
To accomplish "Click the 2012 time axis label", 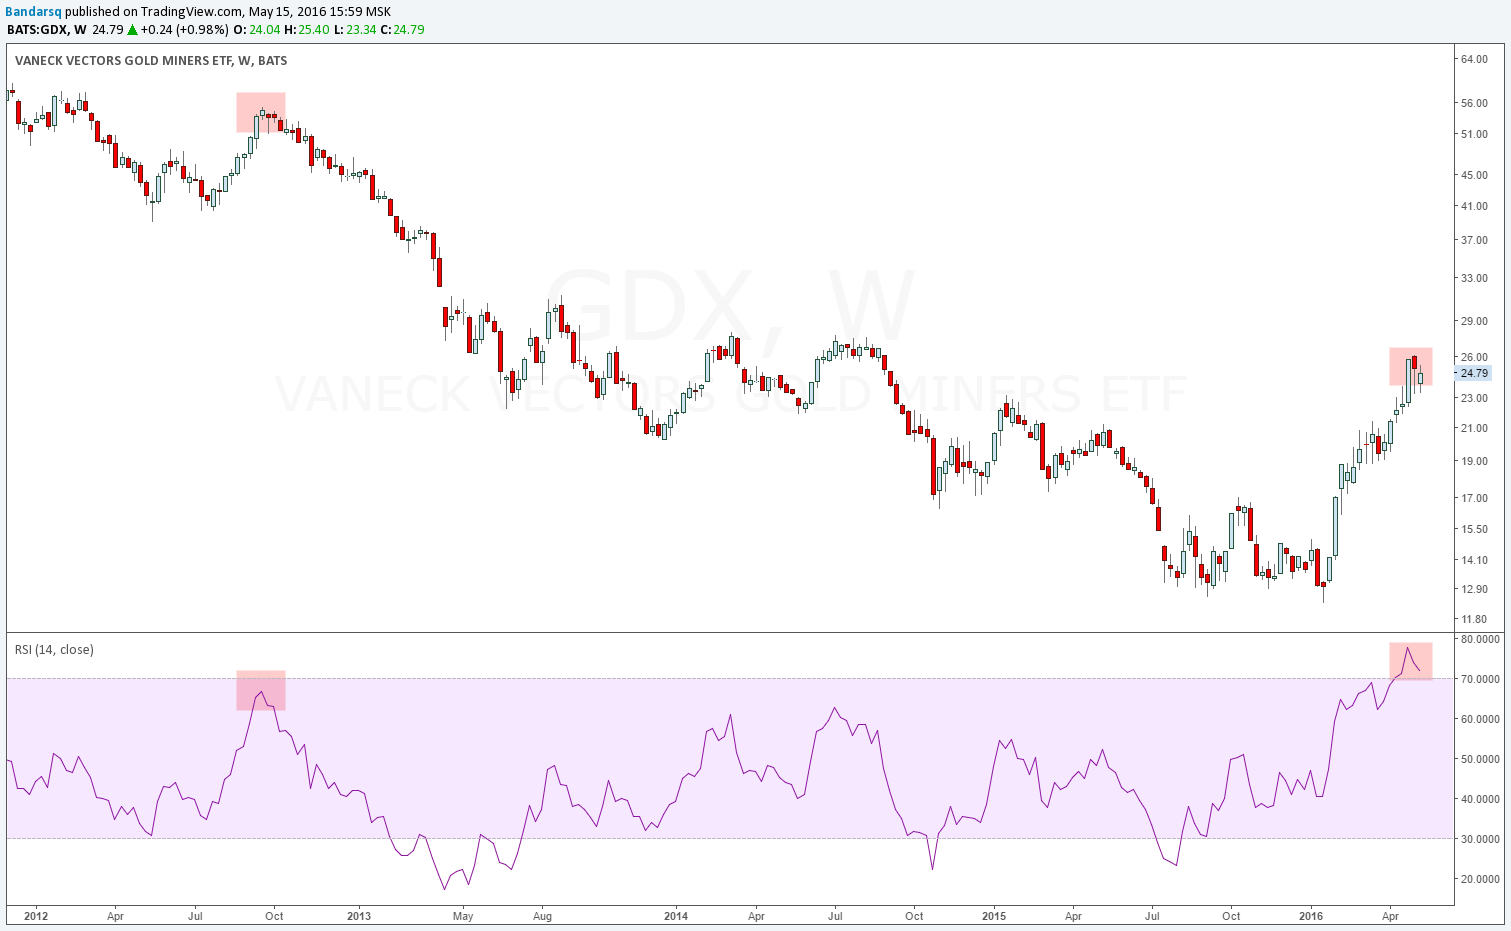I will 36,916.
